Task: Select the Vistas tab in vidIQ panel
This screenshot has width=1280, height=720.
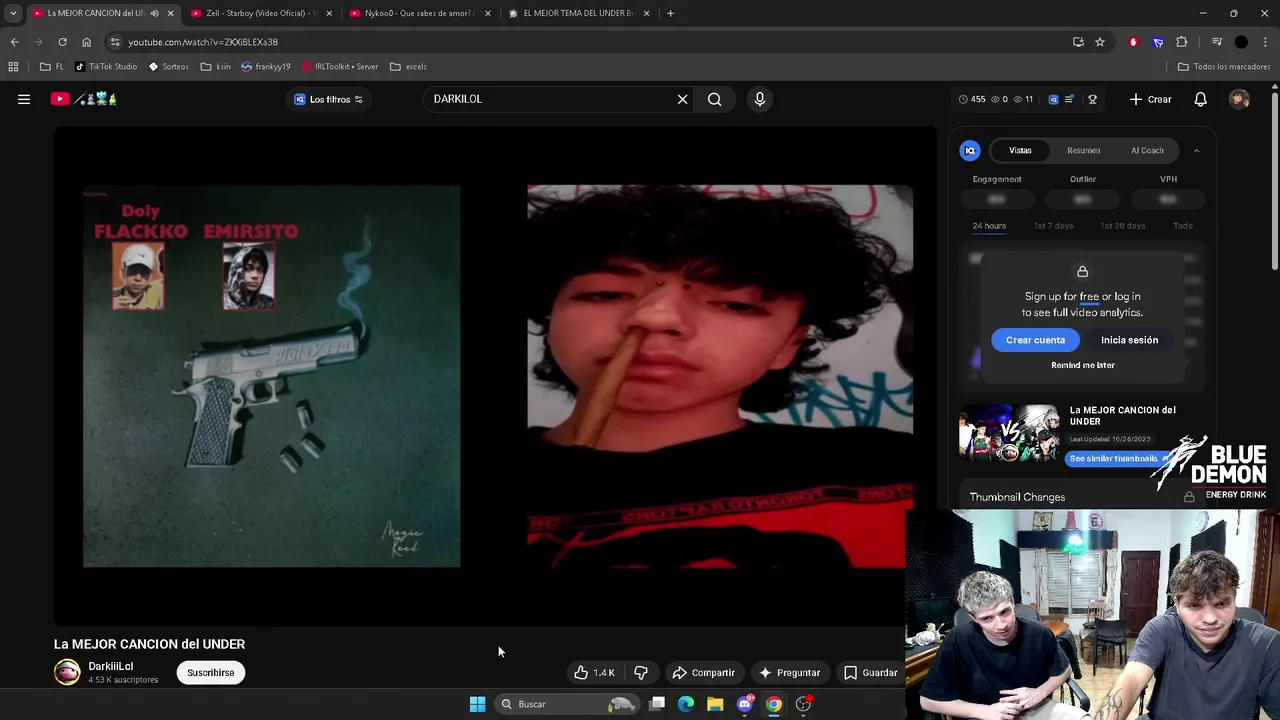Action: [x=1020, y=151]
